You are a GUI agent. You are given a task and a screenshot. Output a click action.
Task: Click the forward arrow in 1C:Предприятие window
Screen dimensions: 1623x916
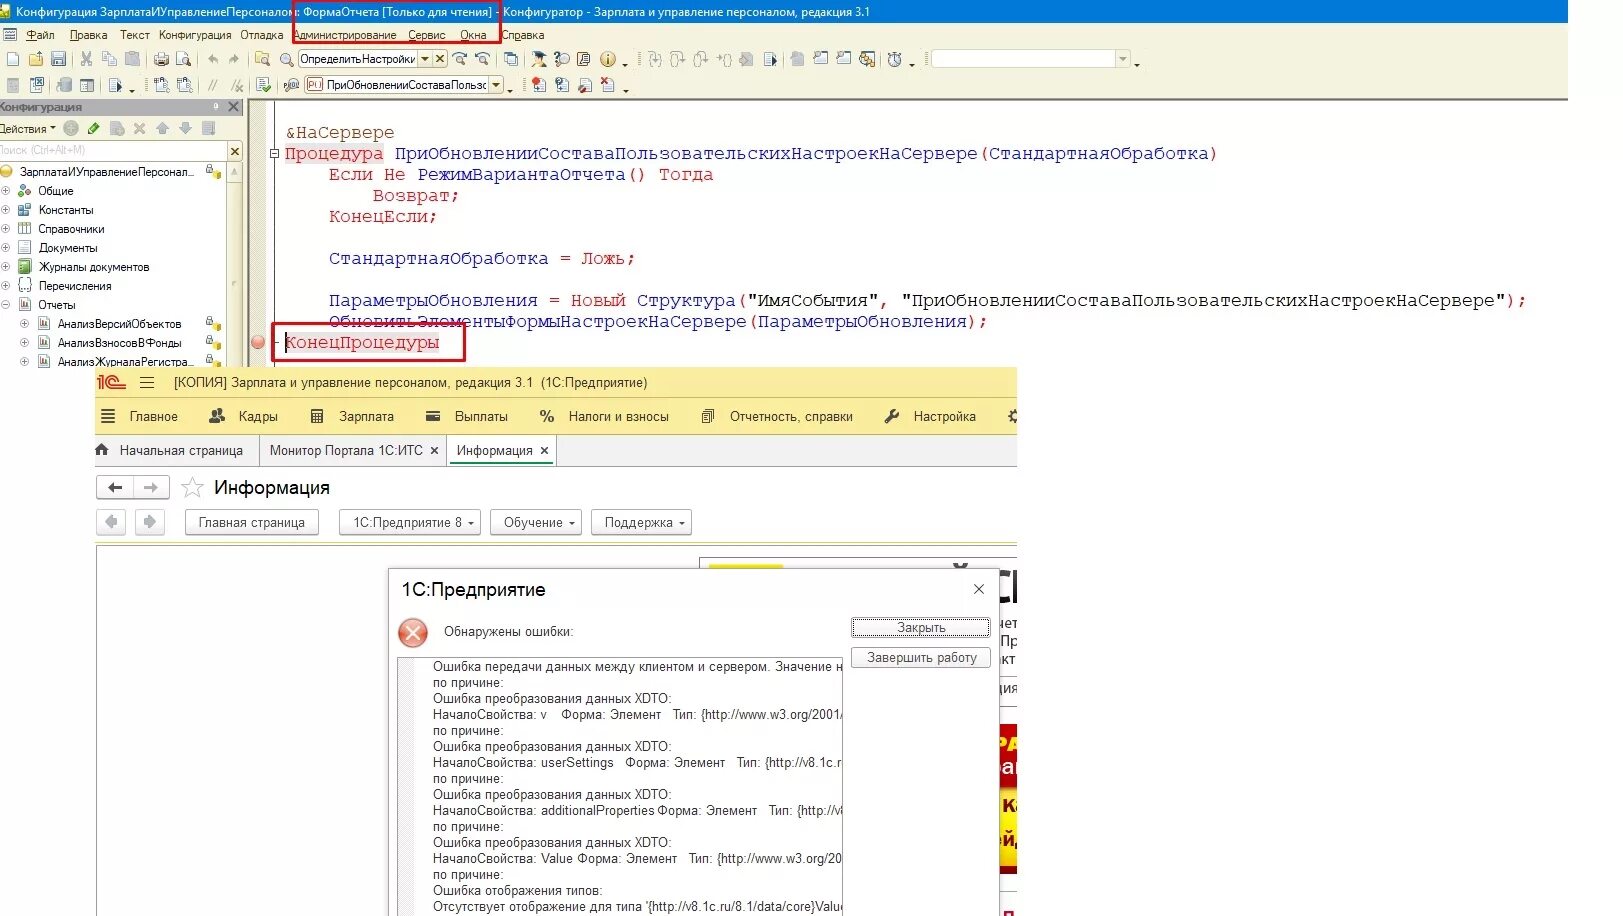151,488
